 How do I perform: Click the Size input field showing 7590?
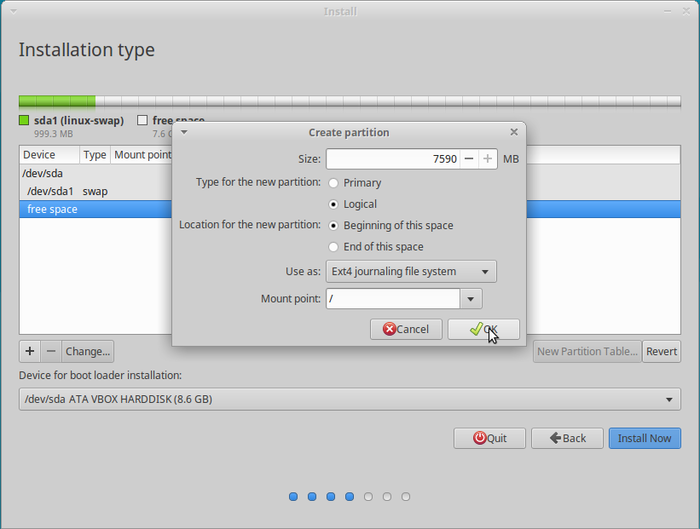click(393, 159)
